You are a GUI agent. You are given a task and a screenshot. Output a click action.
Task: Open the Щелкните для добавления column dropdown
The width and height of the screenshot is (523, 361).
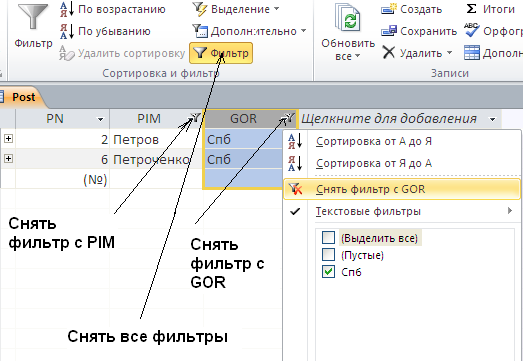(493, 119)
